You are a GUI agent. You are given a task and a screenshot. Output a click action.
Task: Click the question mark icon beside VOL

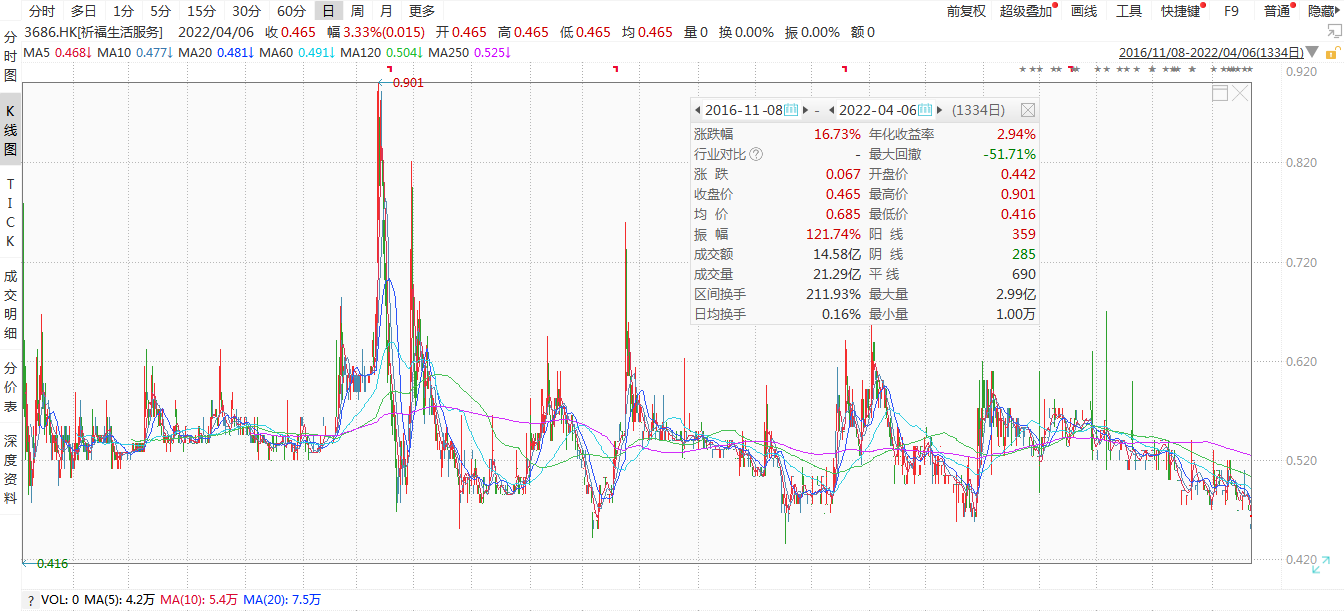coord(30,600)
